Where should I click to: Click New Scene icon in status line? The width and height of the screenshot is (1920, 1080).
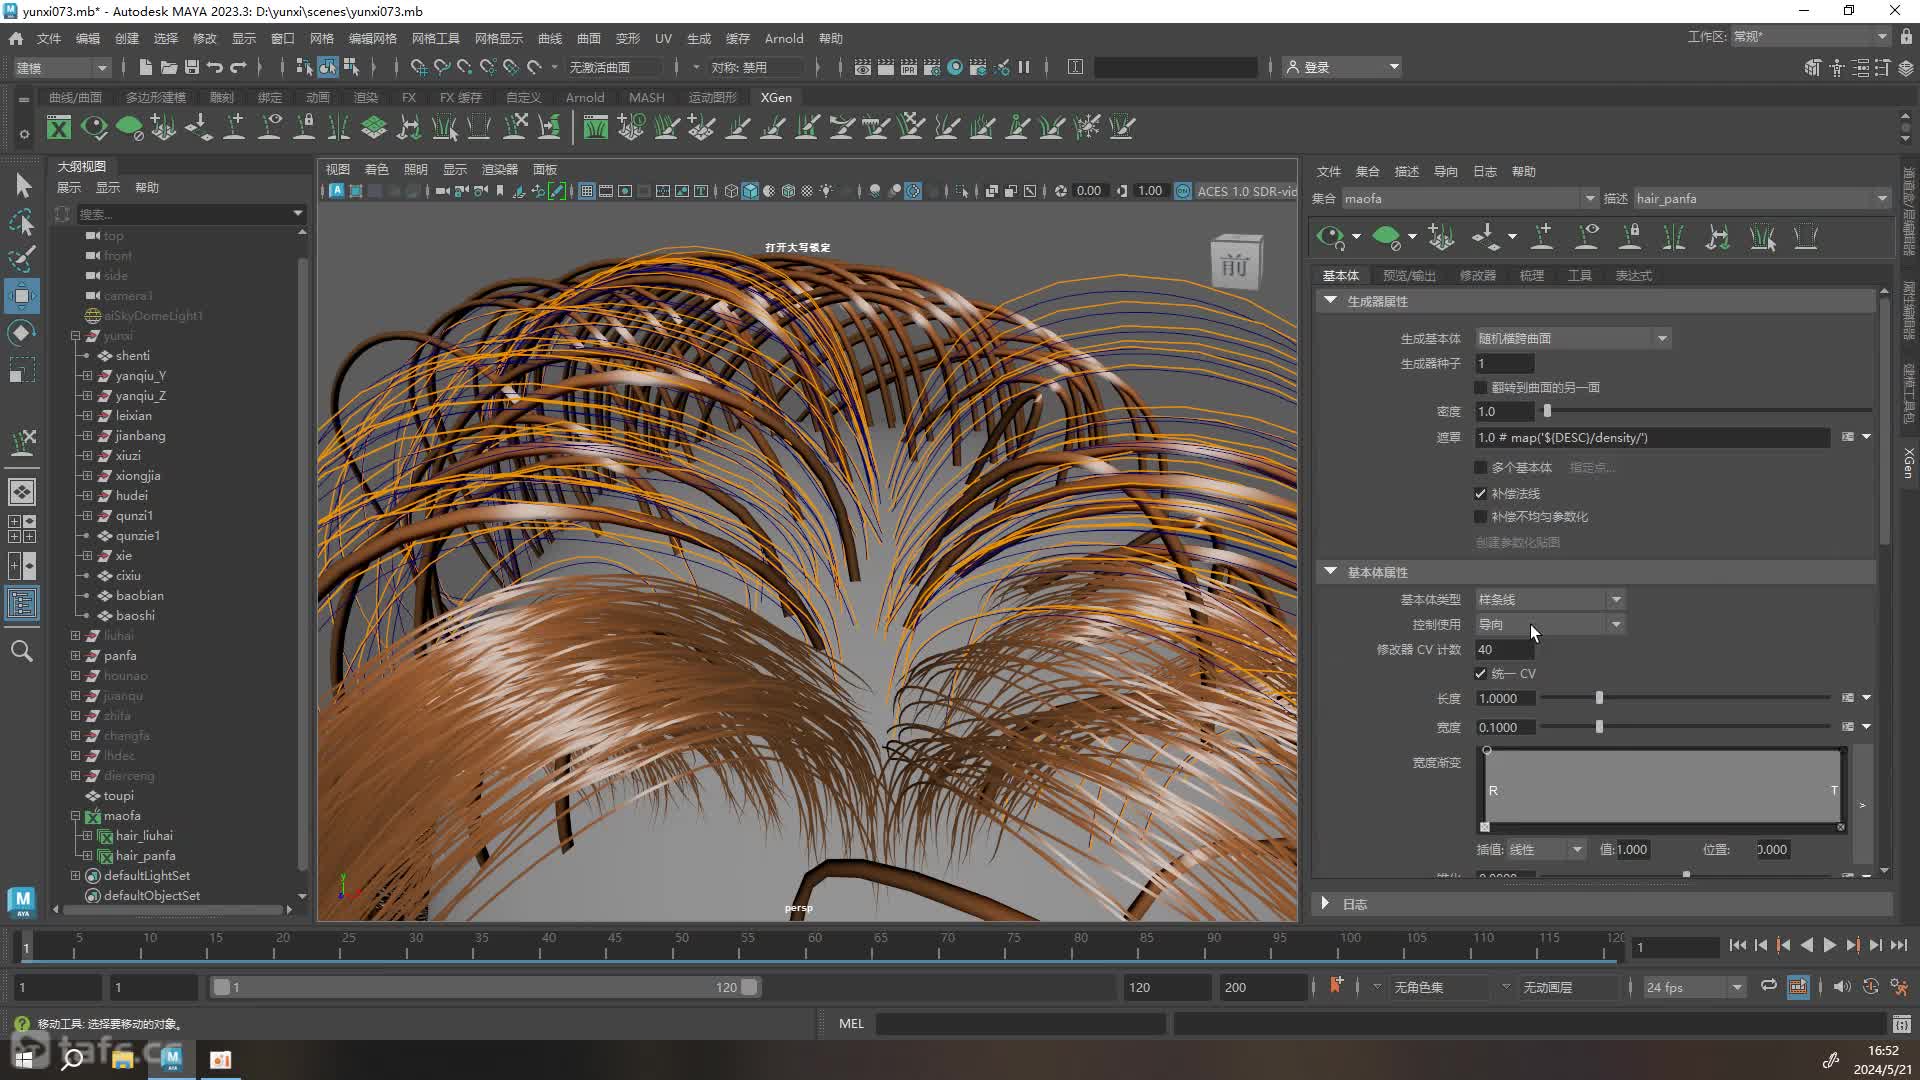click(x=145, y=67)
